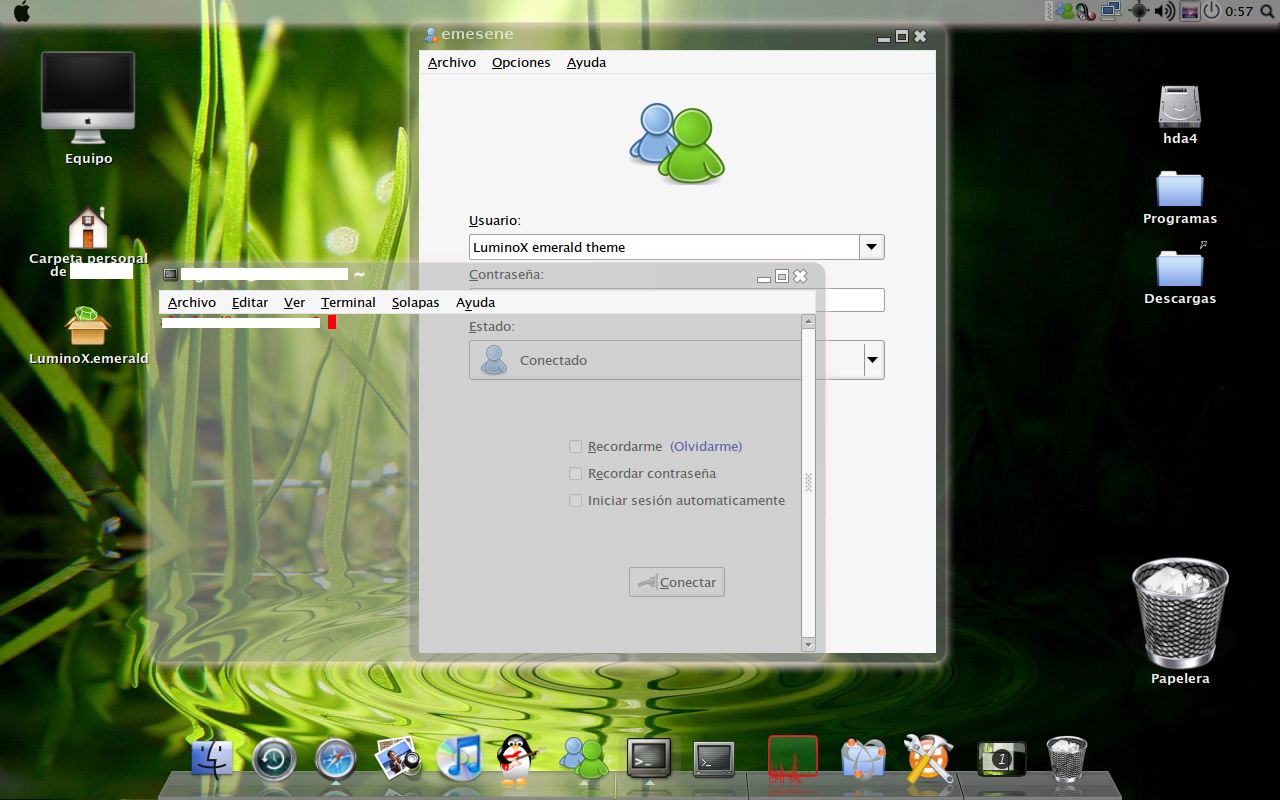Click the Conectar button

[677, 582]
